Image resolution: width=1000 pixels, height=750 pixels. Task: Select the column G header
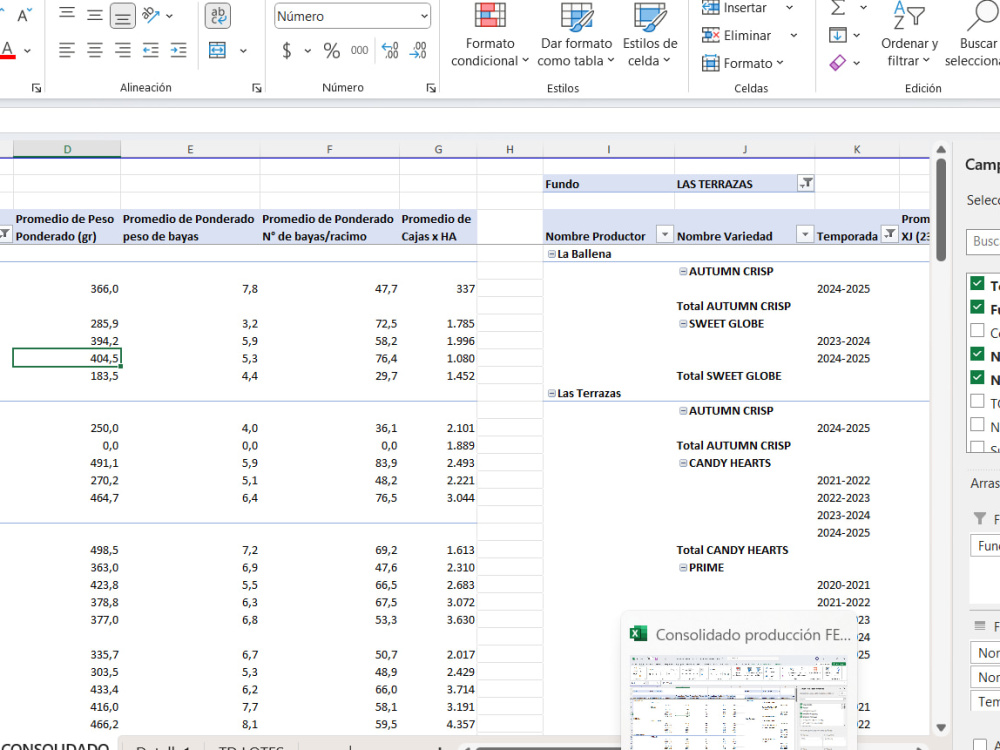[x=438, y=149]
